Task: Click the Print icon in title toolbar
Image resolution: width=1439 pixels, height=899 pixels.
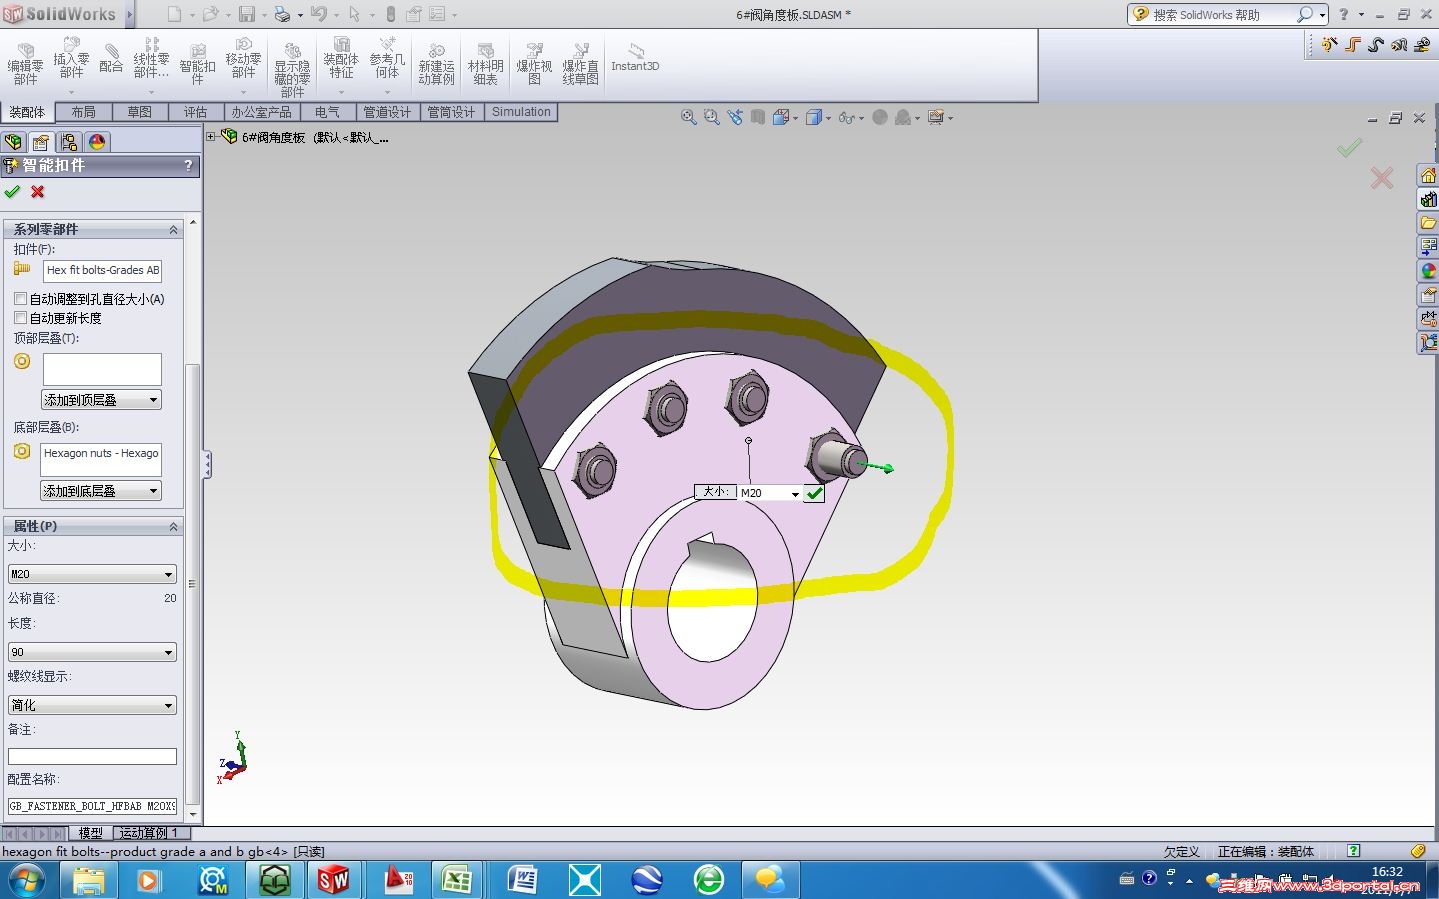Action: [282, 14]
